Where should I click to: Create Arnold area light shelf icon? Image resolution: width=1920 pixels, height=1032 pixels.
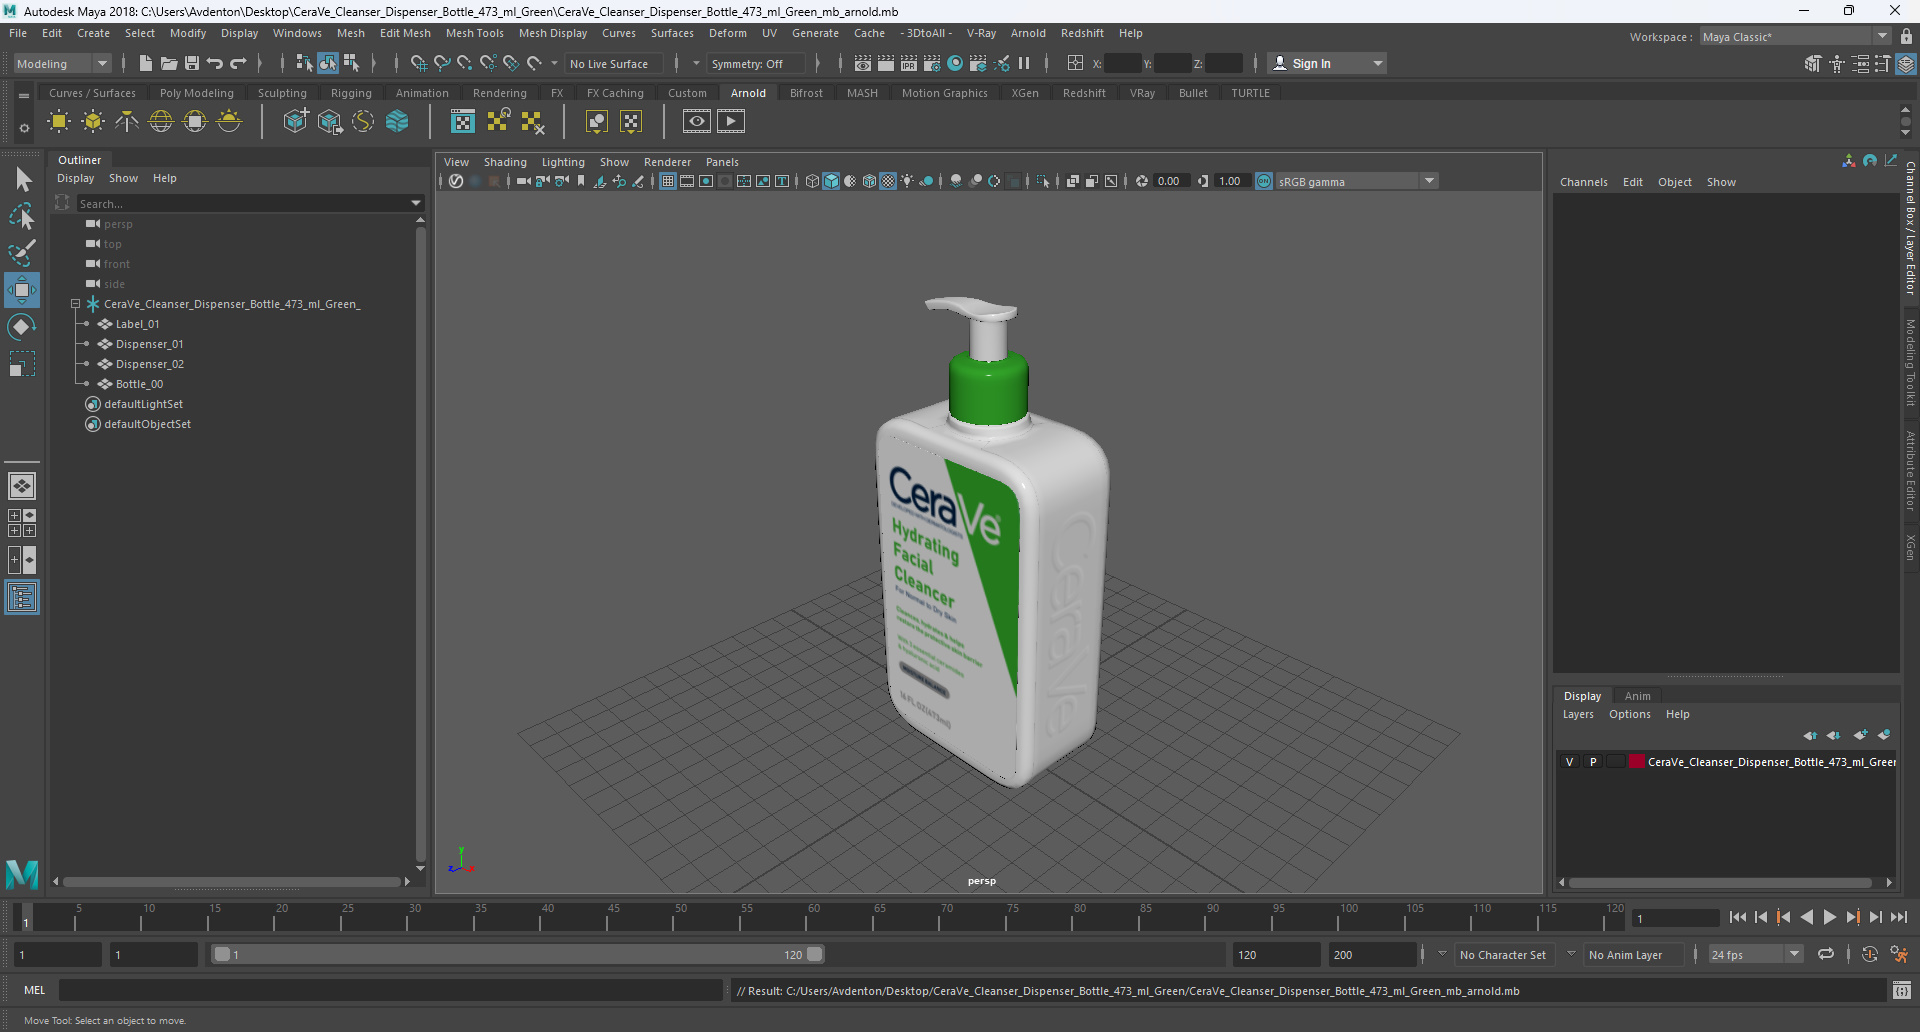tap(59, 122)
